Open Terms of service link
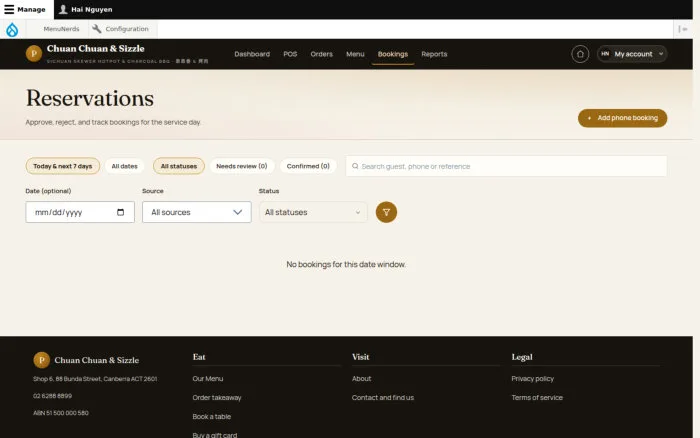 point(537,397)
